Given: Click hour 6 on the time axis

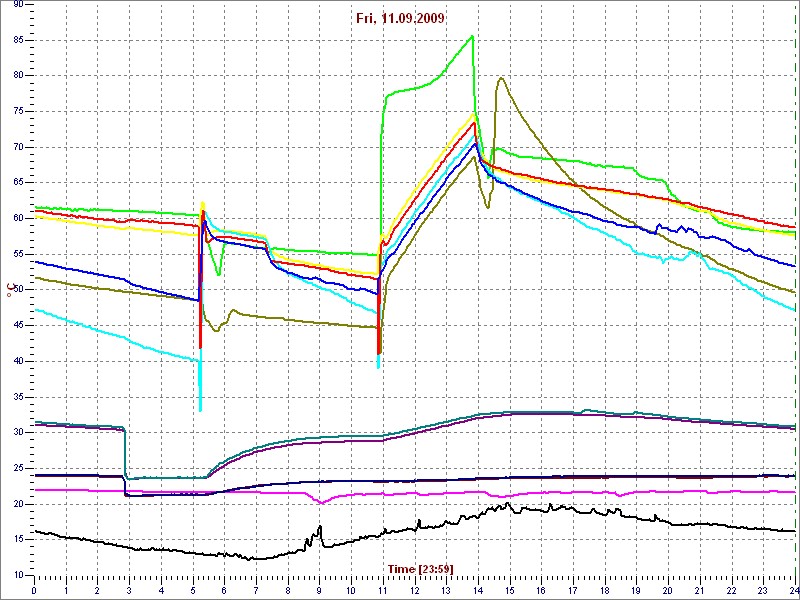Looking at the screenshot, I should click(224, 590).
